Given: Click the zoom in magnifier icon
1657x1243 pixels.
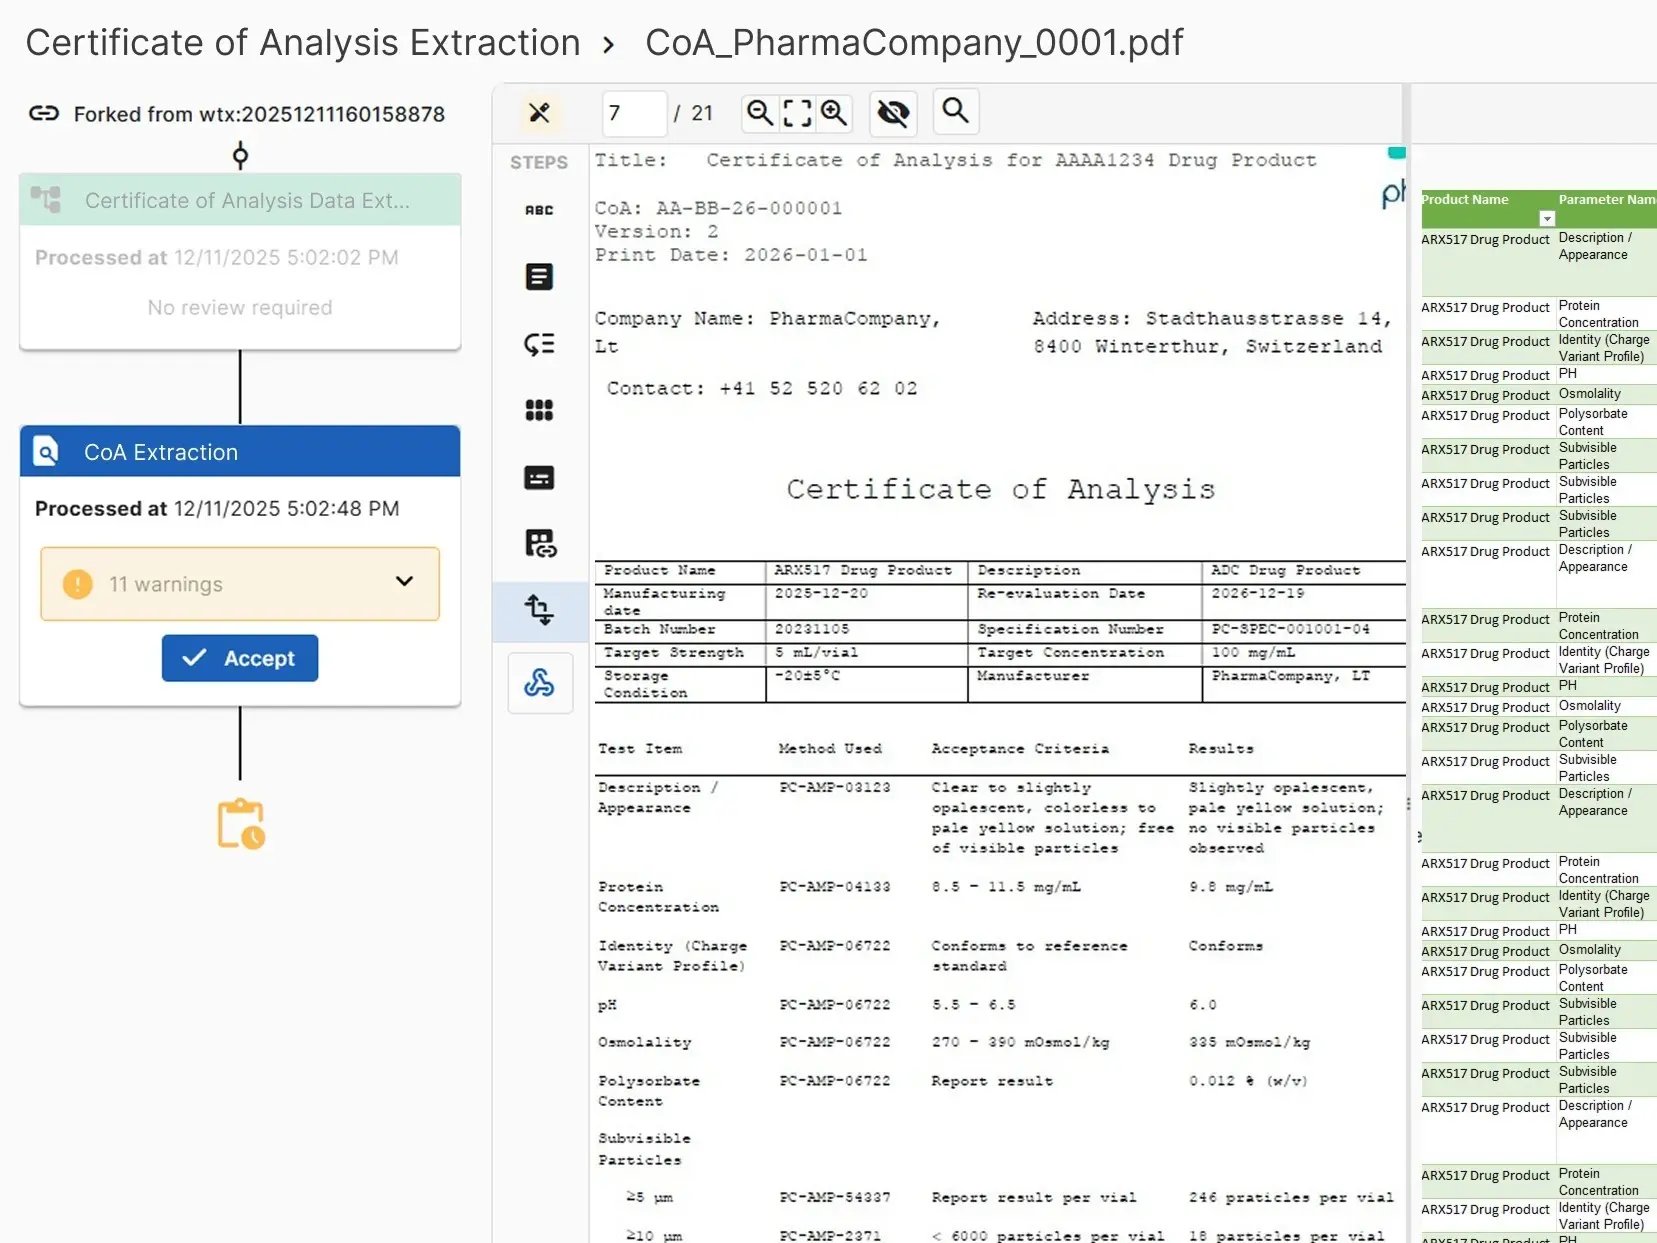Looking at the screenshot, I should point(834,113).
